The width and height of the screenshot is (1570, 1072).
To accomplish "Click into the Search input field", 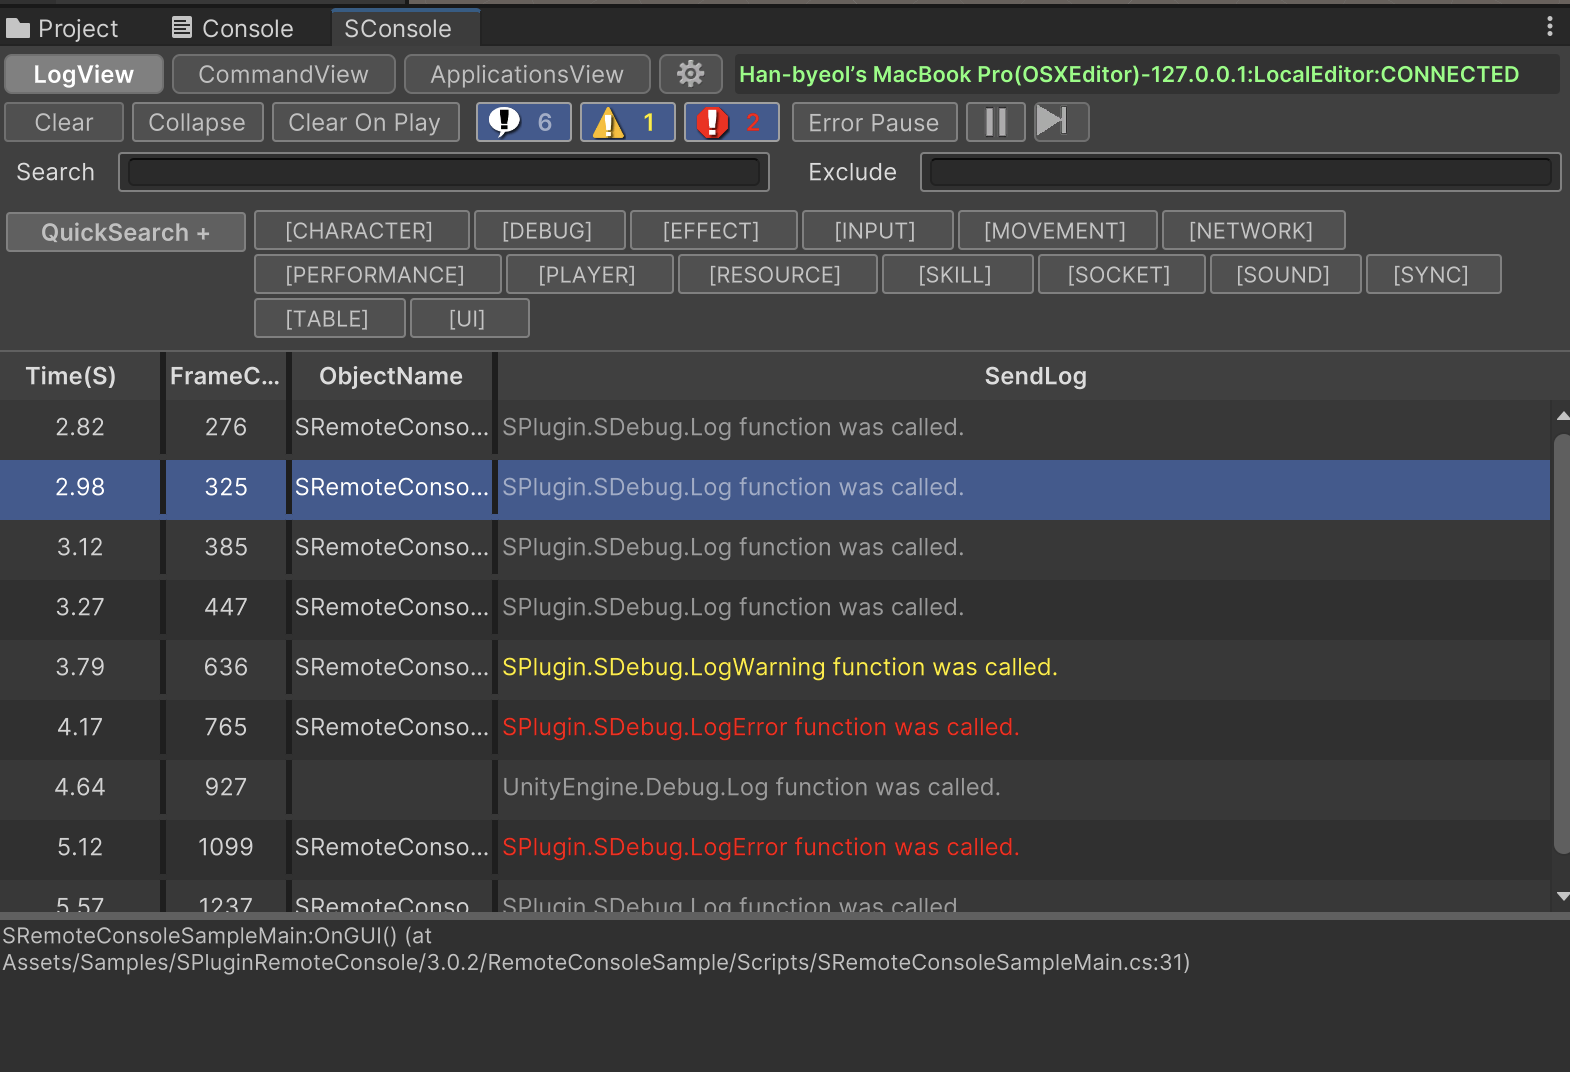I will 444,172.
